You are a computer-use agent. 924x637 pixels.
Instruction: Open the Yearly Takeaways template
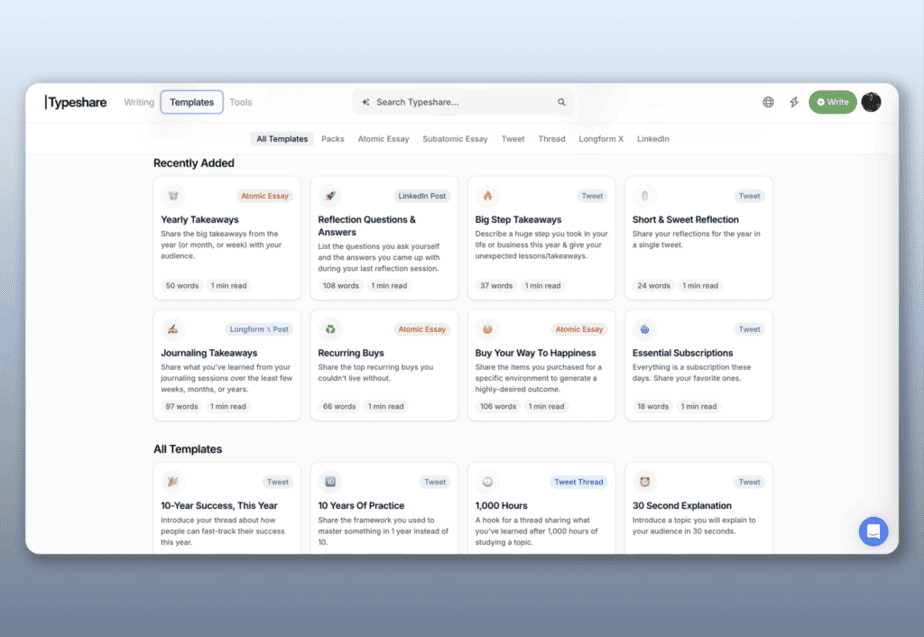(227, 238)
